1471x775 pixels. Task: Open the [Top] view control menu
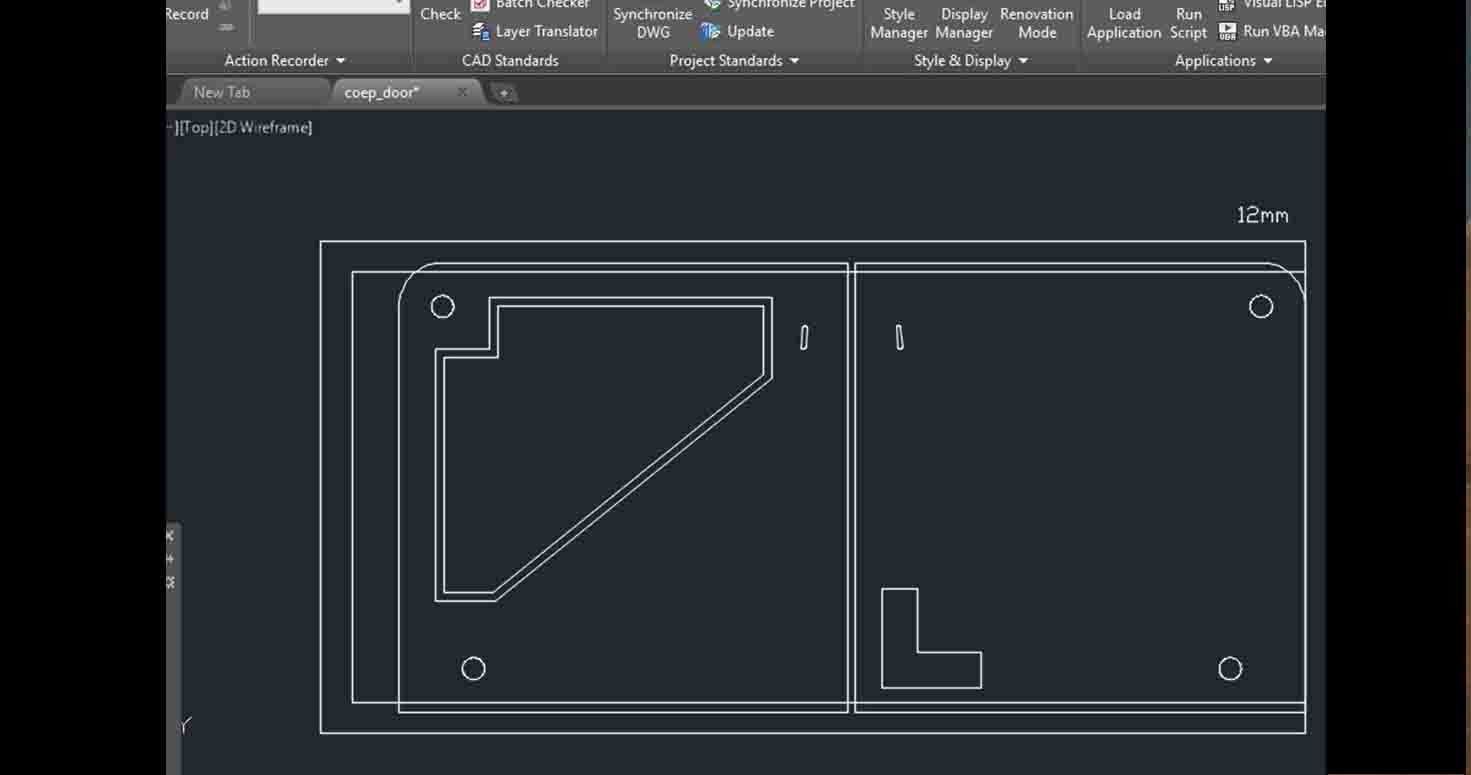[195, 128]
